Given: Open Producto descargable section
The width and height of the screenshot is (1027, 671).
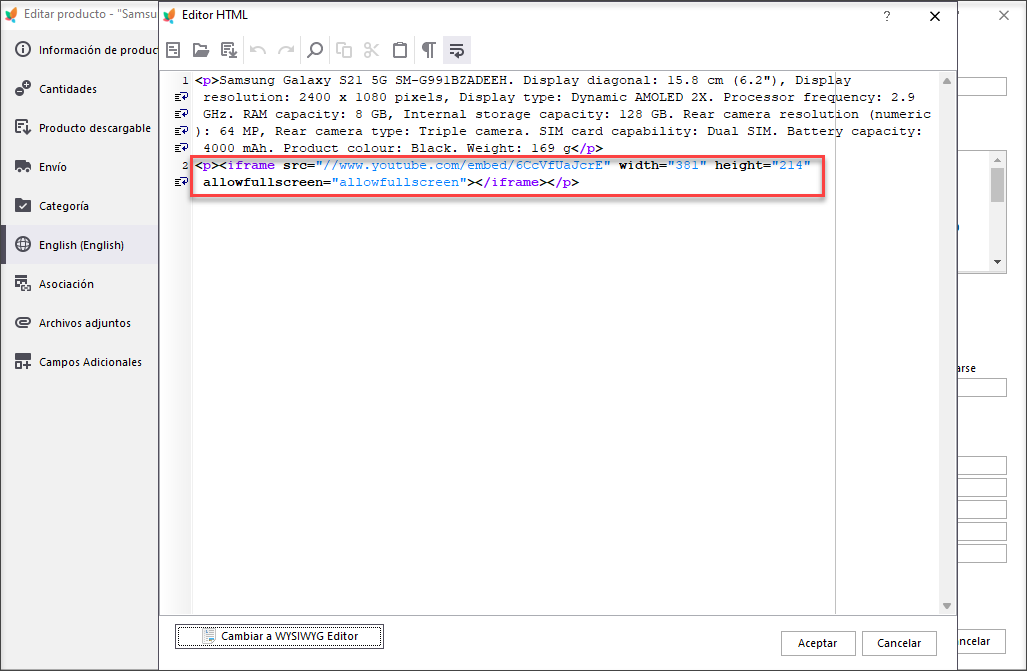Looking at the screenshot, I should pos(79,128).
